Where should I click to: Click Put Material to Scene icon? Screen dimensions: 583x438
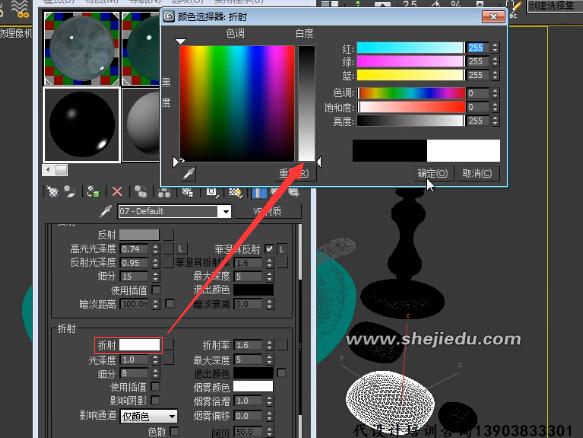[70, 192]
